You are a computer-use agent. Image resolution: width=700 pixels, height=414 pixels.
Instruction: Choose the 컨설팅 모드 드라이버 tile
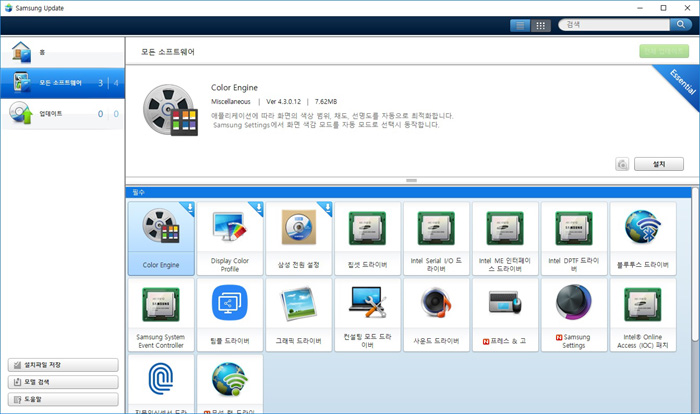[x=367, y=315]
